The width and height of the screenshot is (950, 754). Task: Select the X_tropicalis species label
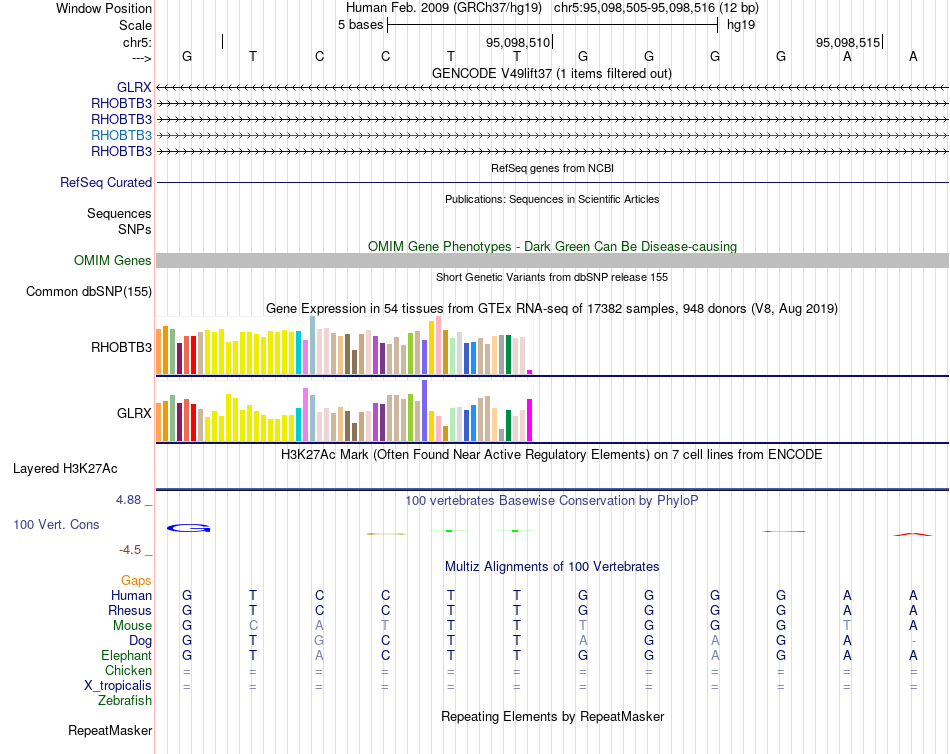click(118, 686)
